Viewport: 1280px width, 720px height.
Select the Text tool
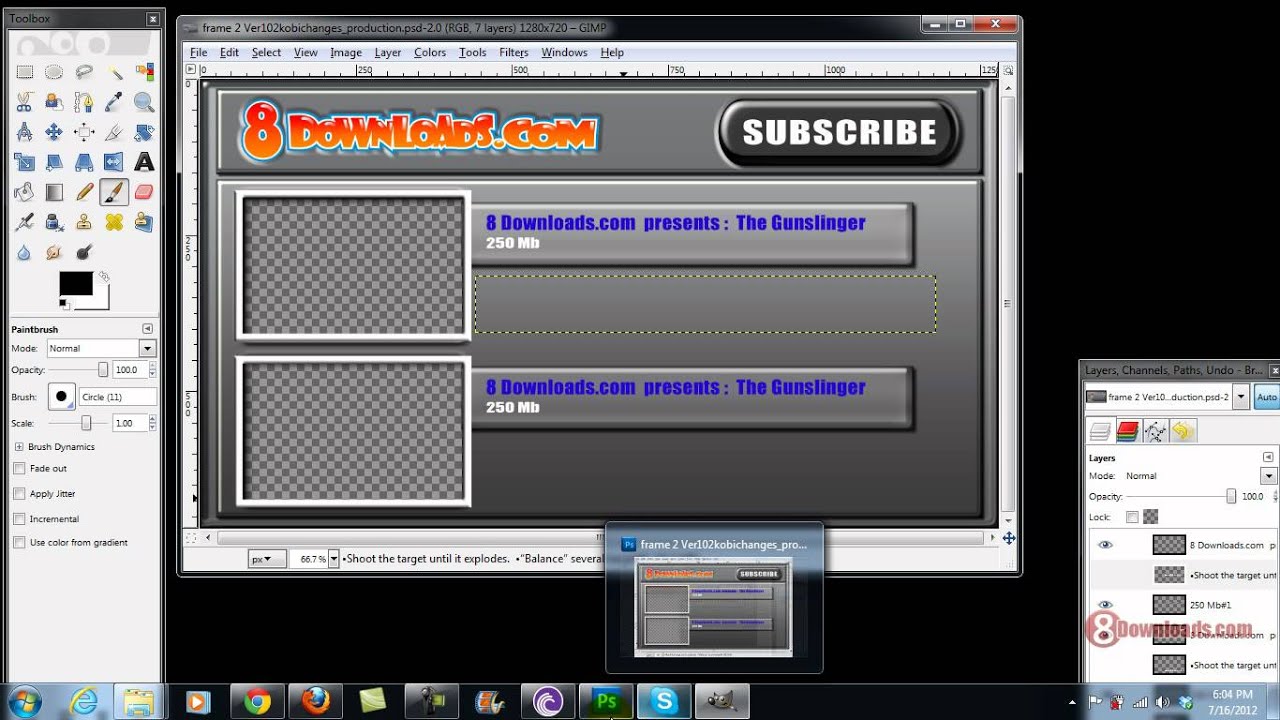pos(144,162)
